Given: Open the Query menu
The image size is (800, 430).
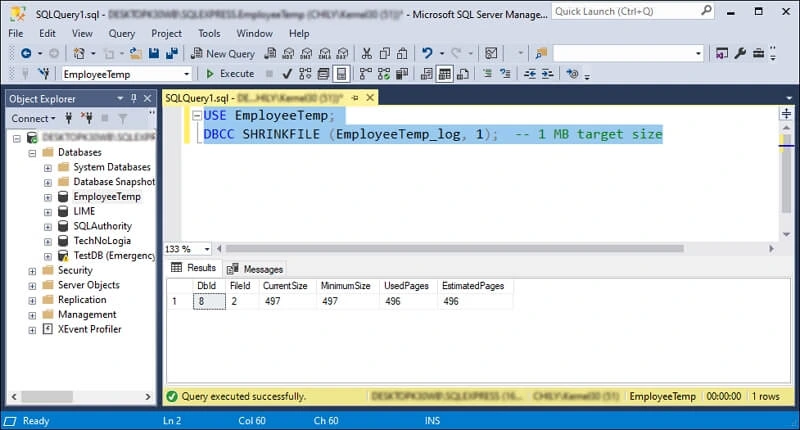Looking at the screenshot, I should 121,33.
